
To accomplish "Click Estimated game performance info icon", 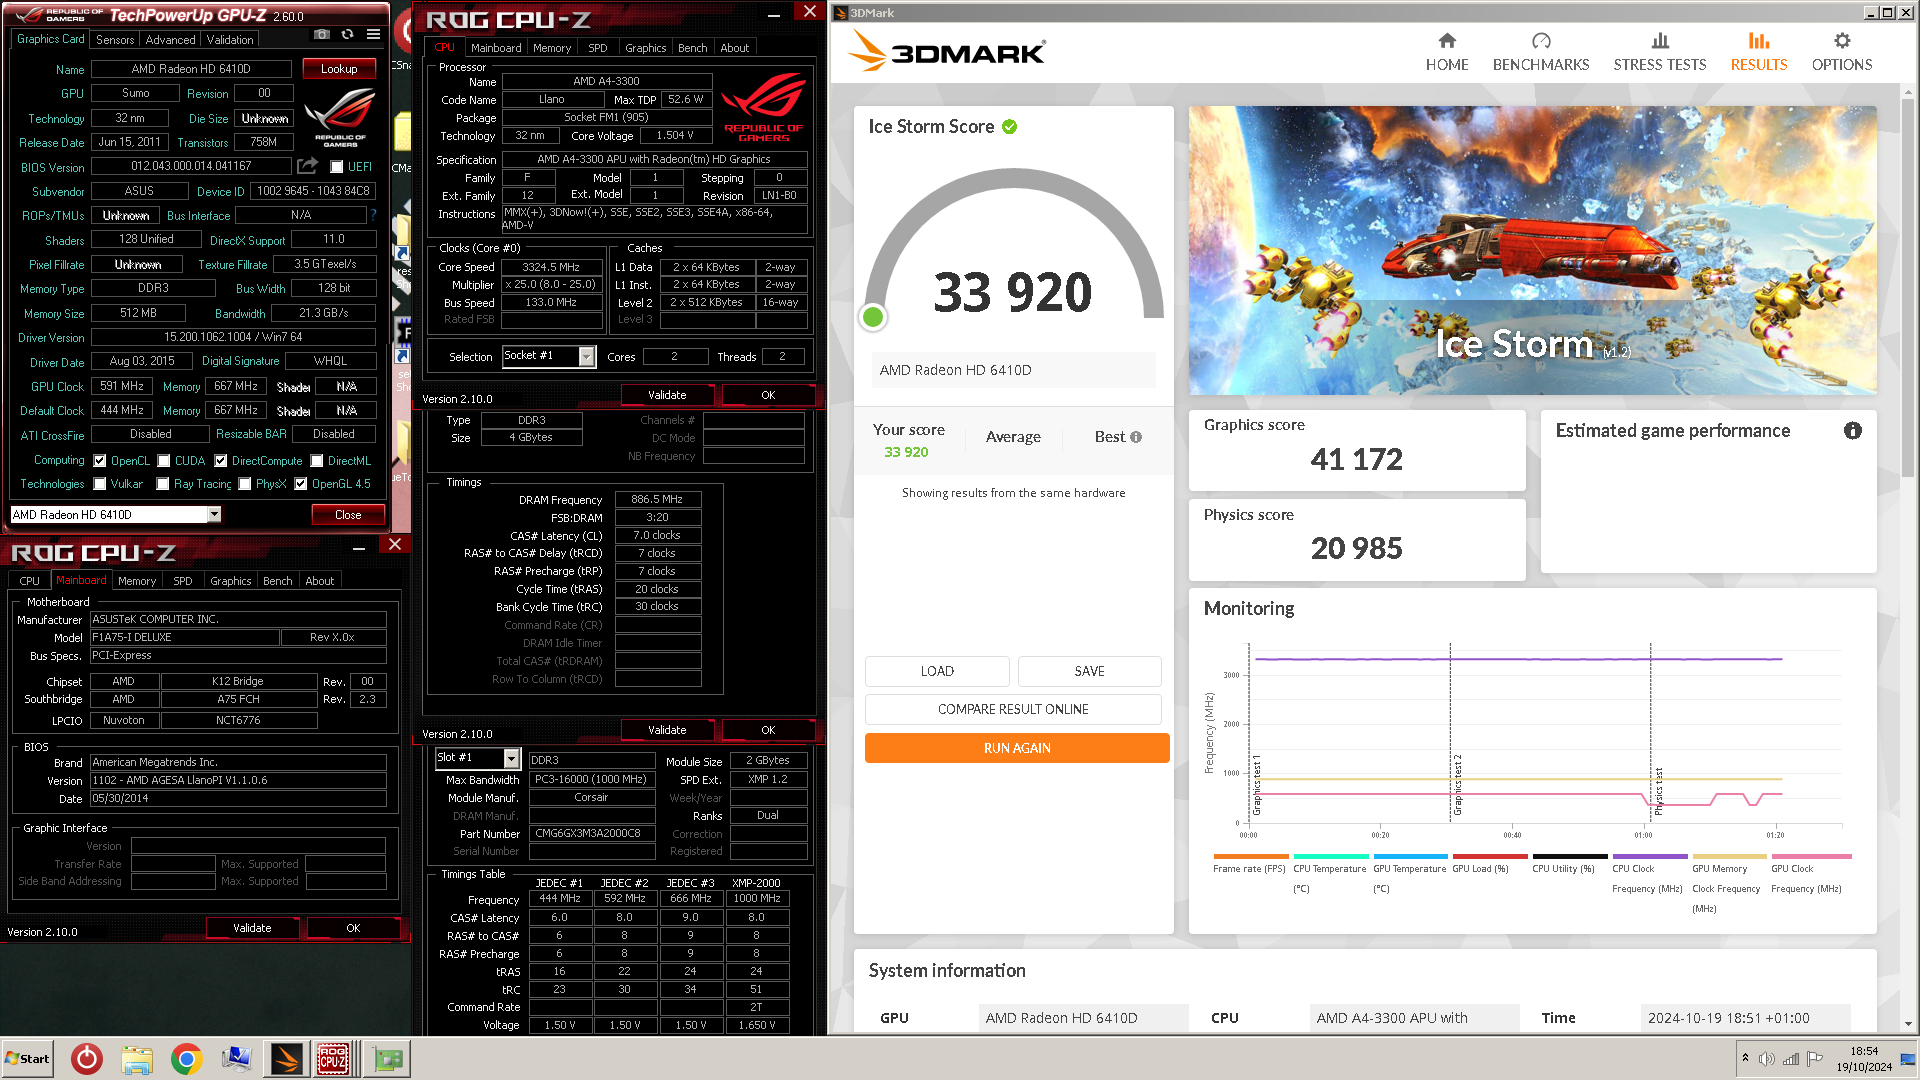I will point(1853,431).
